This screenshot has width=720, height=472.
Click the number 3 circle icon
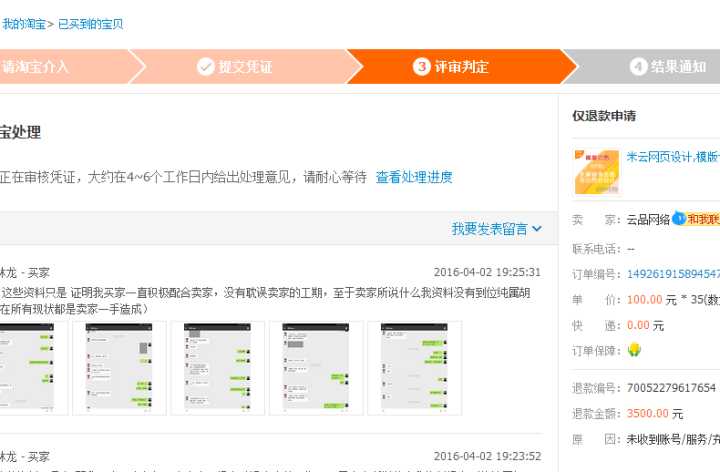pyautogui.click(x=422, y=67)
